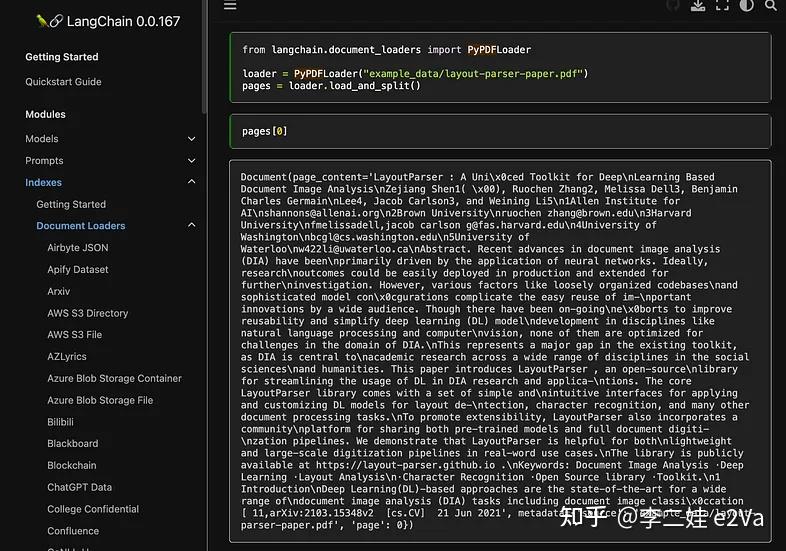Click the LangChain parrot logo
Image resolution: width=786 pixels, height=551 pixels.
pyautogui.click(x=49, y=21)
